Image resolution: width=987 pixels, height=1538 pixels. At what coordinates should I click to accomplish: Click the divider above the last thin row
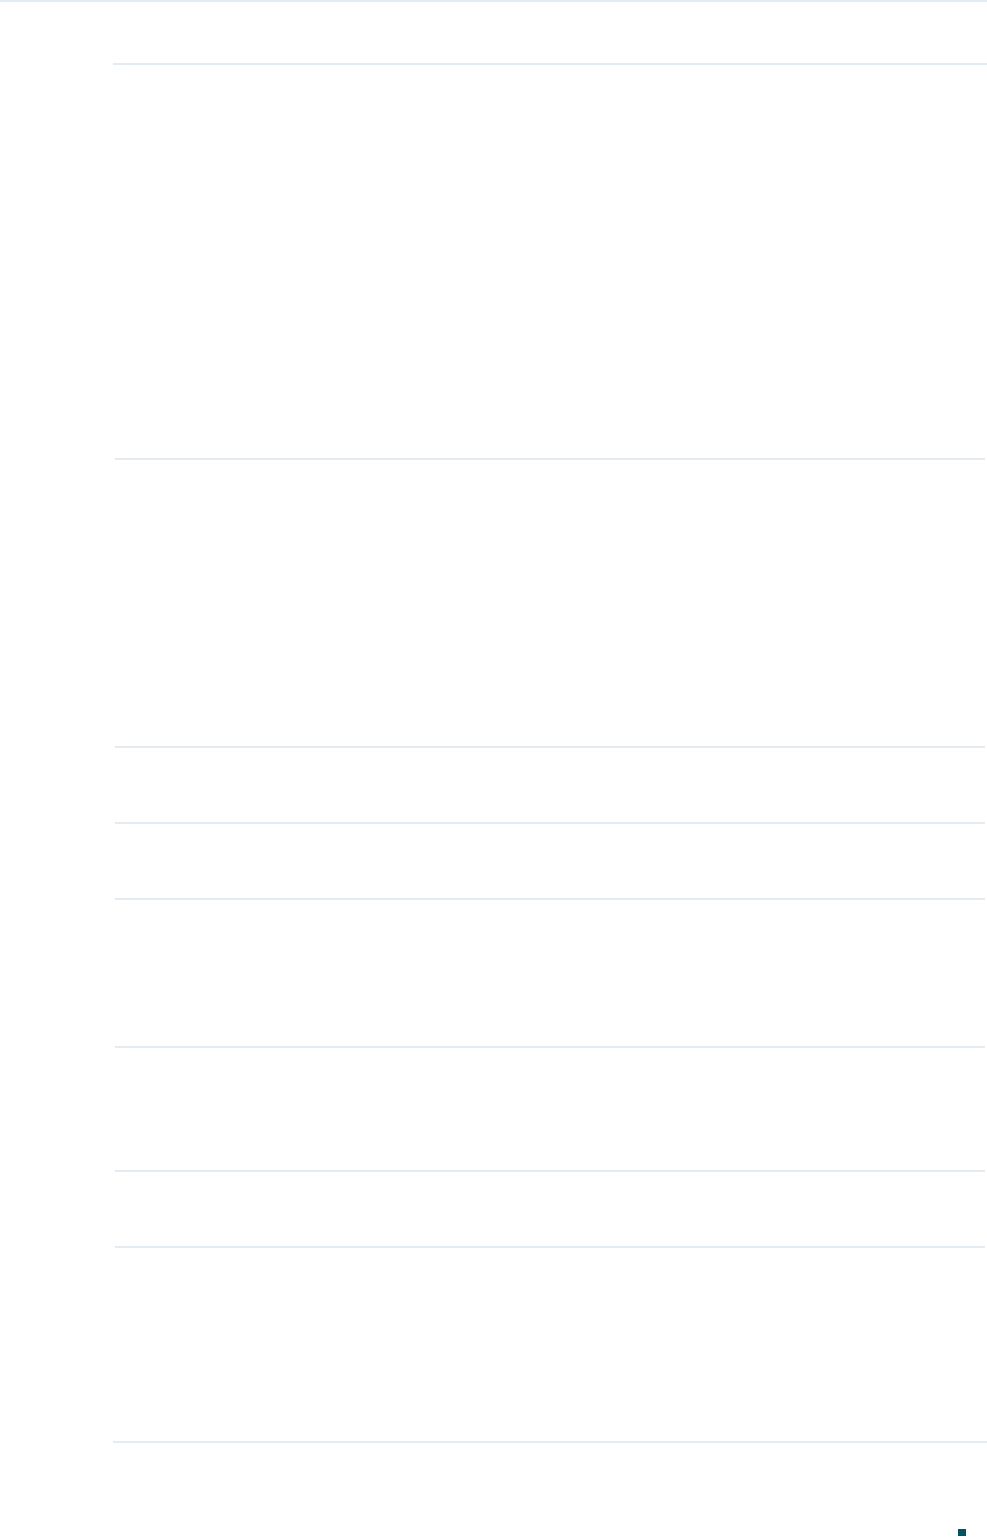550,1171
